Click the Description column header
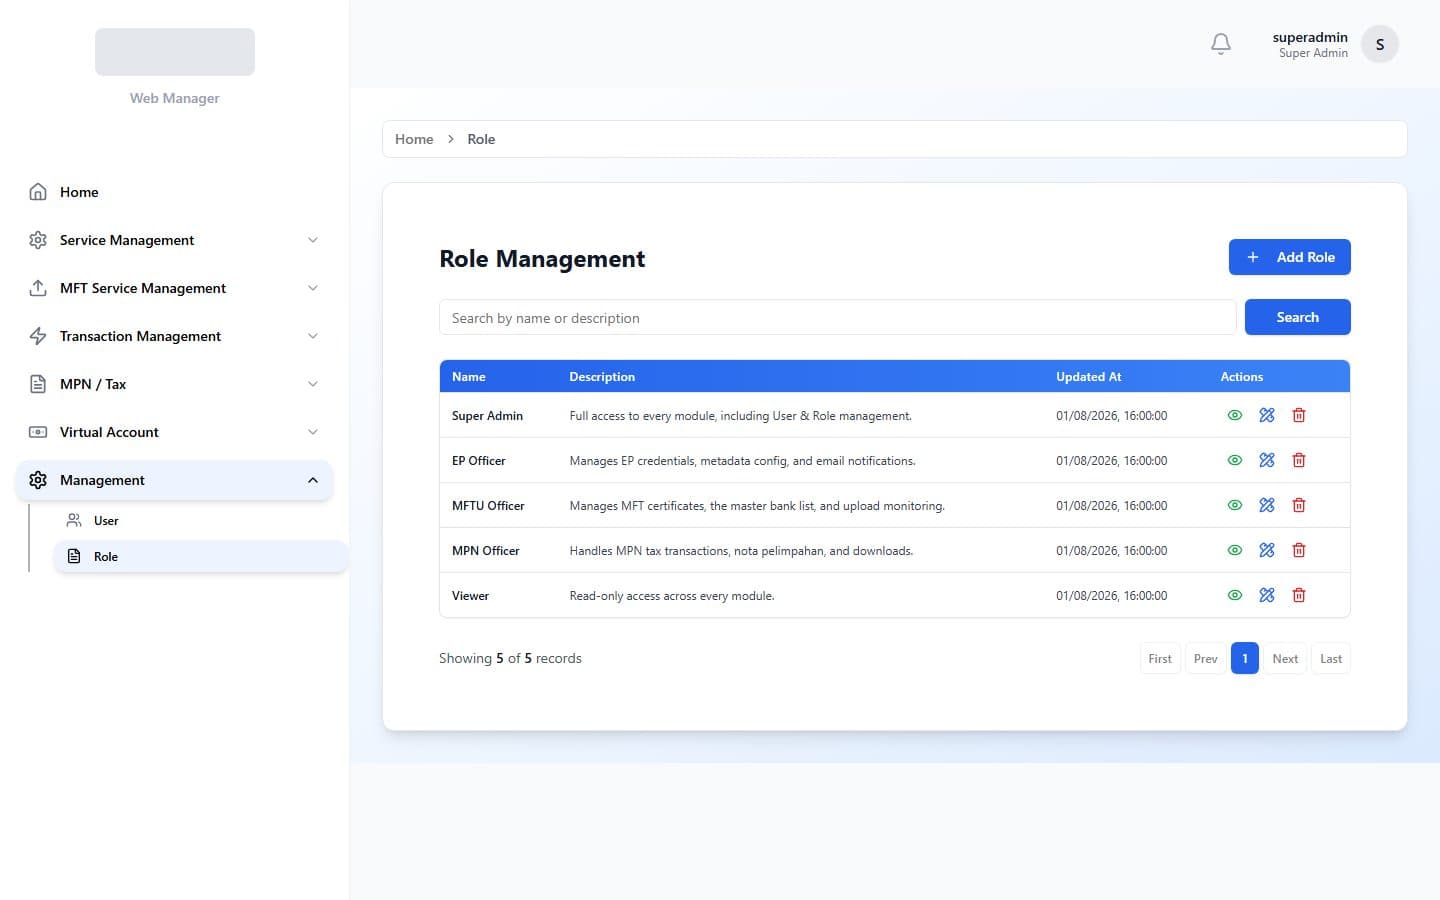Viewport: 1440px width, 900px height. [602, 377]
